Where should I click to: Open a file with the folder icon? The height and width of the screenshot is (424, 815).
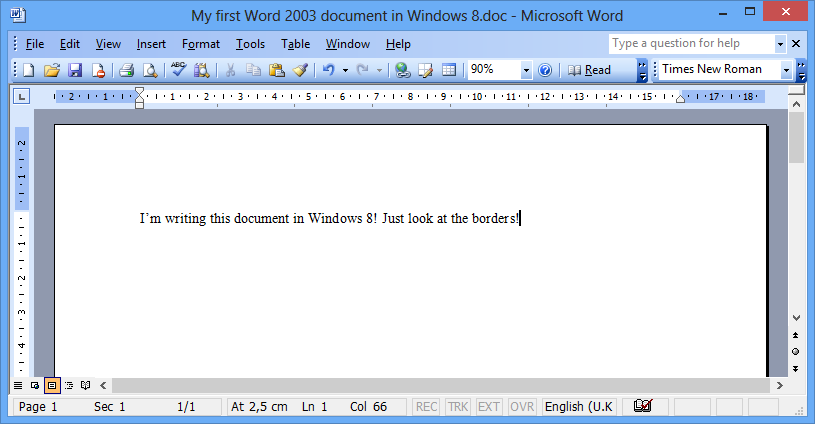click(51, 70)
